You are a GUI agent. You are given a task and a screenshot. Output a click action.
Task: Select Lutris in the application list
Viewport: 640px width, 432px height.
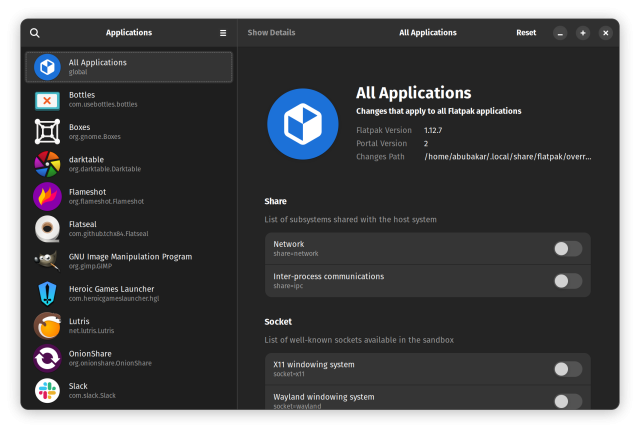pyautogui.click(x=129, y=325)
